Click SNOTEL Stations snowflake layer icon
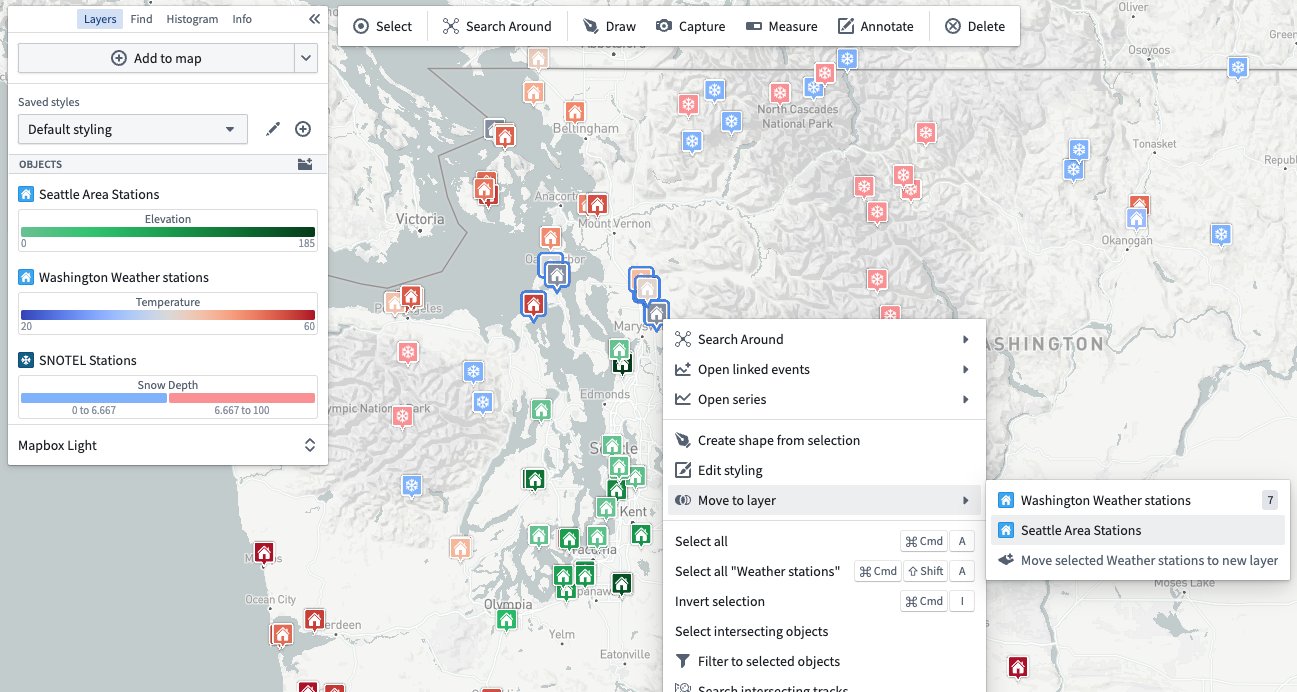 [x=26, y=360]
